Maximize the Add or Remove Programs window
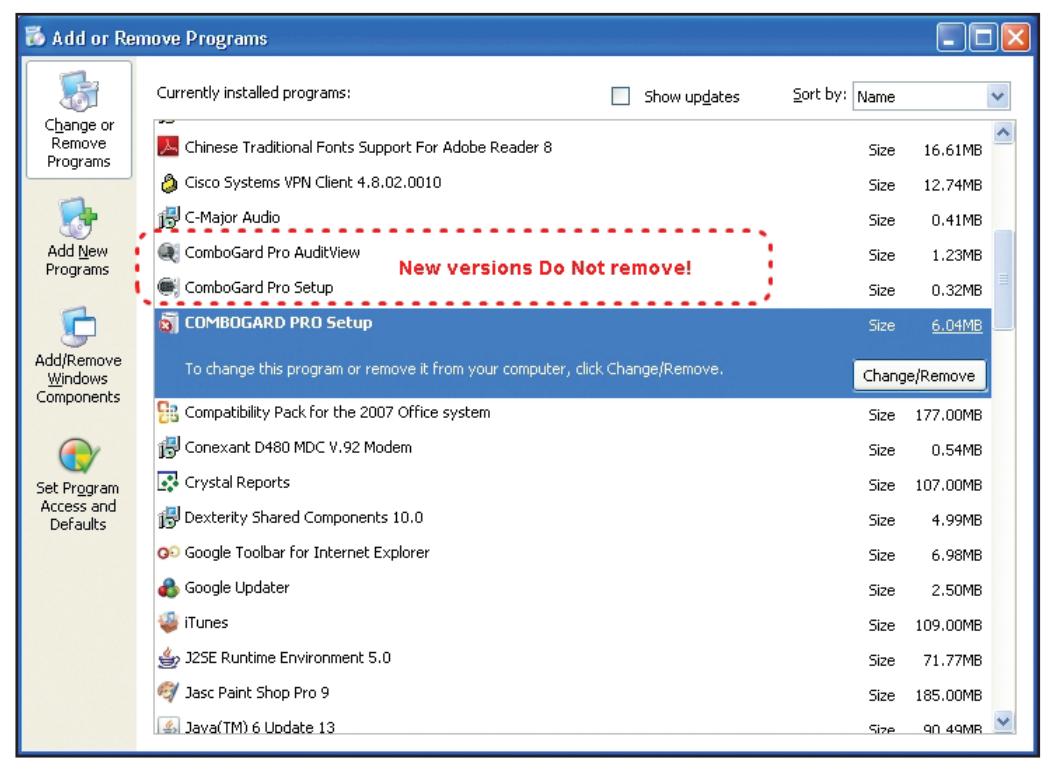The height and width of the screenshot is (769, 1049). (983, 37)
